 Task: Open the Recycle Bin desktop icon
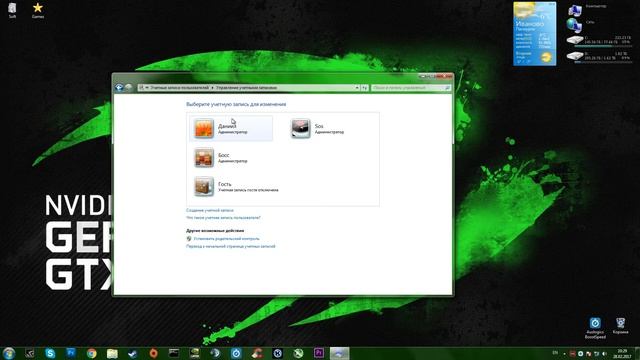click(620, 326)
